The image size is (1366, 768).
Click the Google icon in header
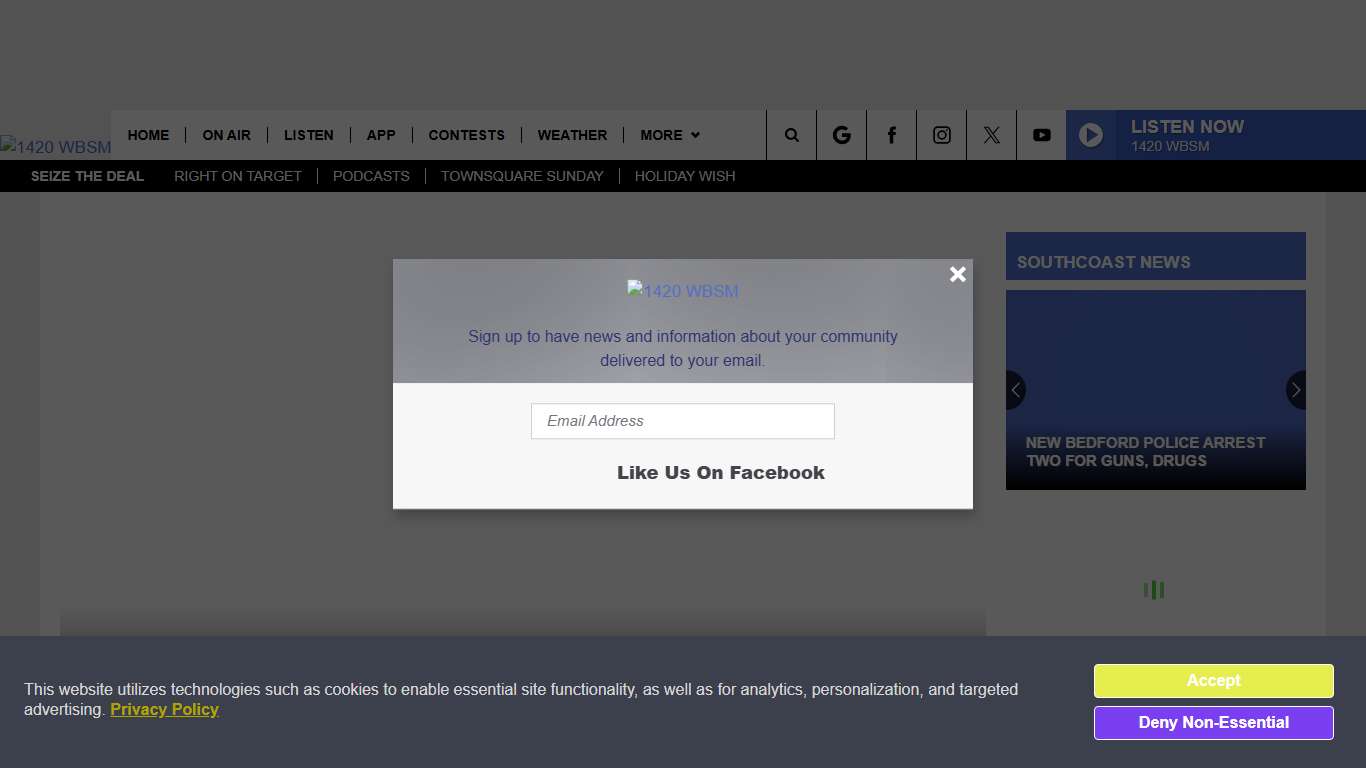(x=841, y=135)
